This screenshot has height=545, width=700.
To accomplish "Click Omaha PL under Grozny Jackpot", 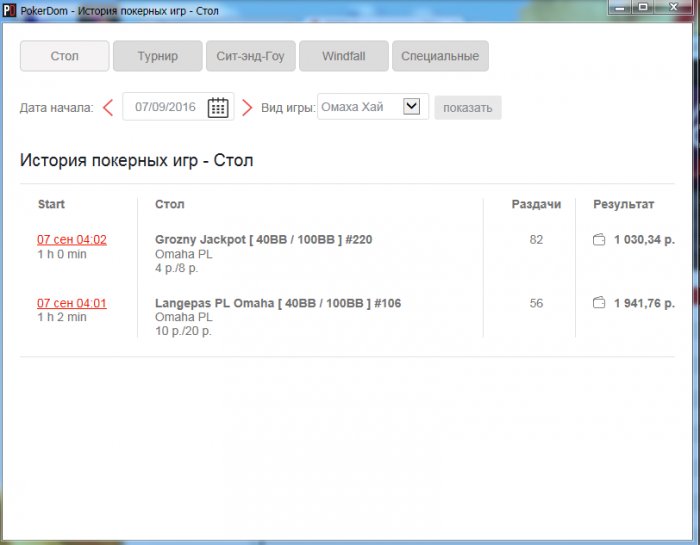I will tap(183, 254).
